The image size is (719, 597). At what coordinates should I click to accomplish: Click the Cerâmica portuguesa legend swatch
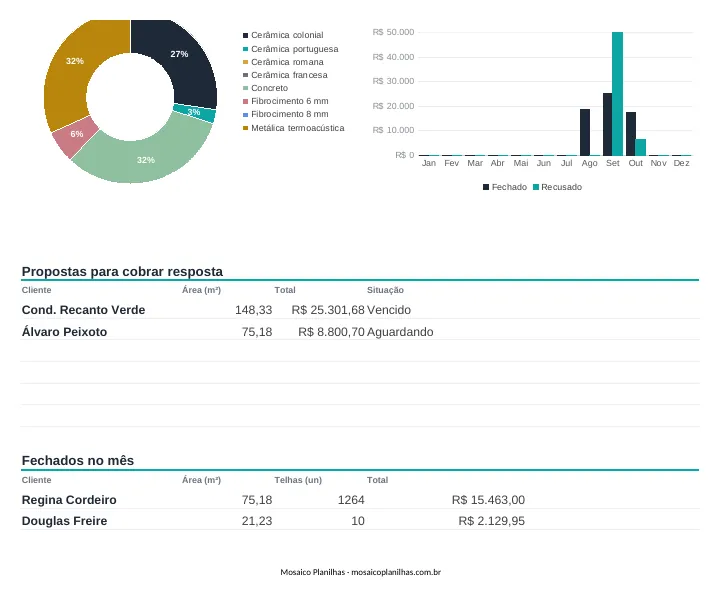click(x=245, y=49)
